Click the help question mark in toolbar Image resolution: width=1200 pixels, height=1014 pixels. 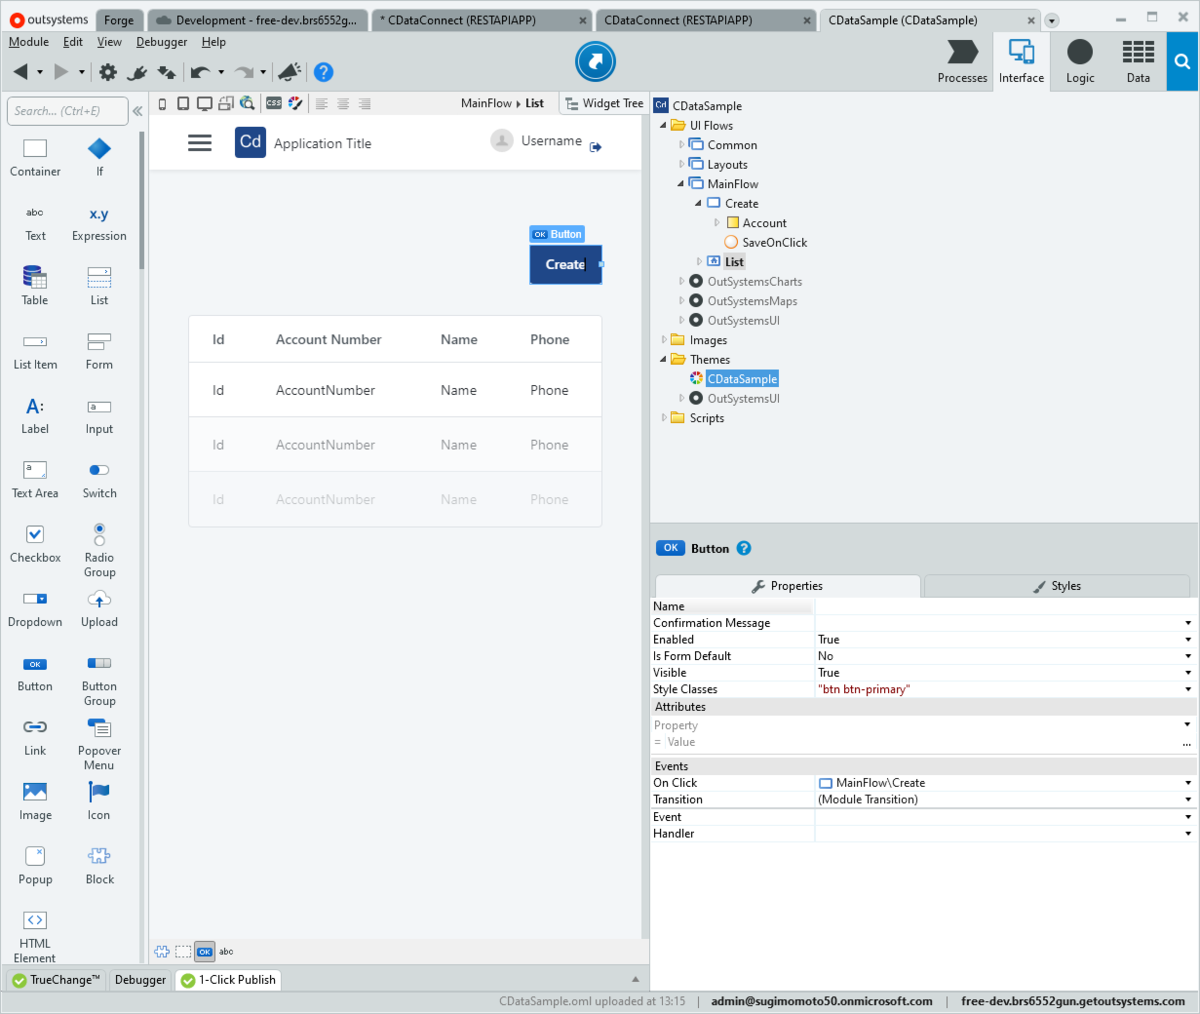[323, 72]
